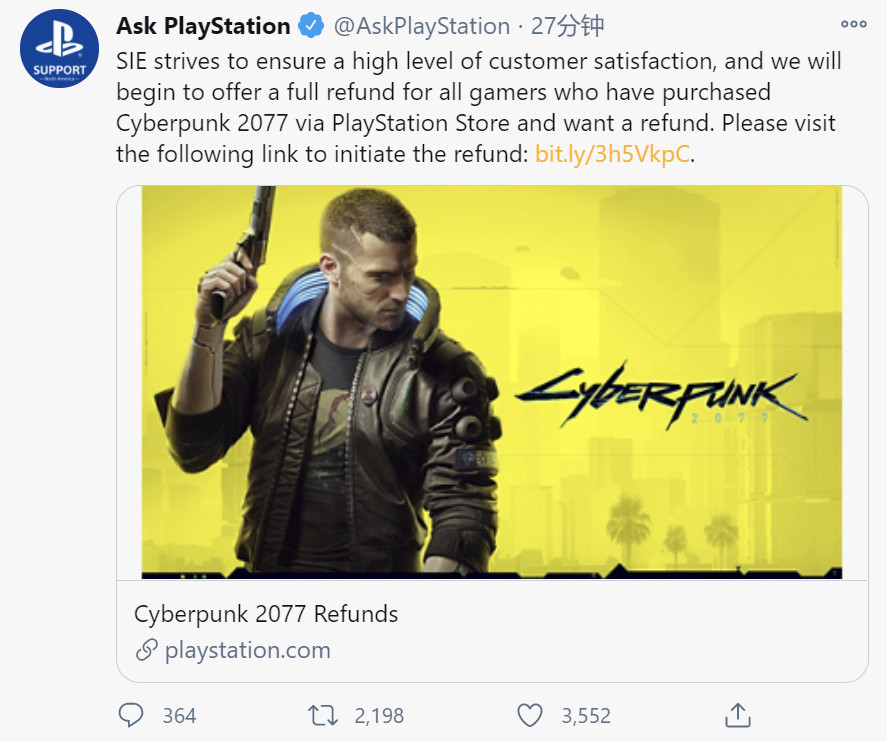Open the three-dot more options menu

(853, 24)
